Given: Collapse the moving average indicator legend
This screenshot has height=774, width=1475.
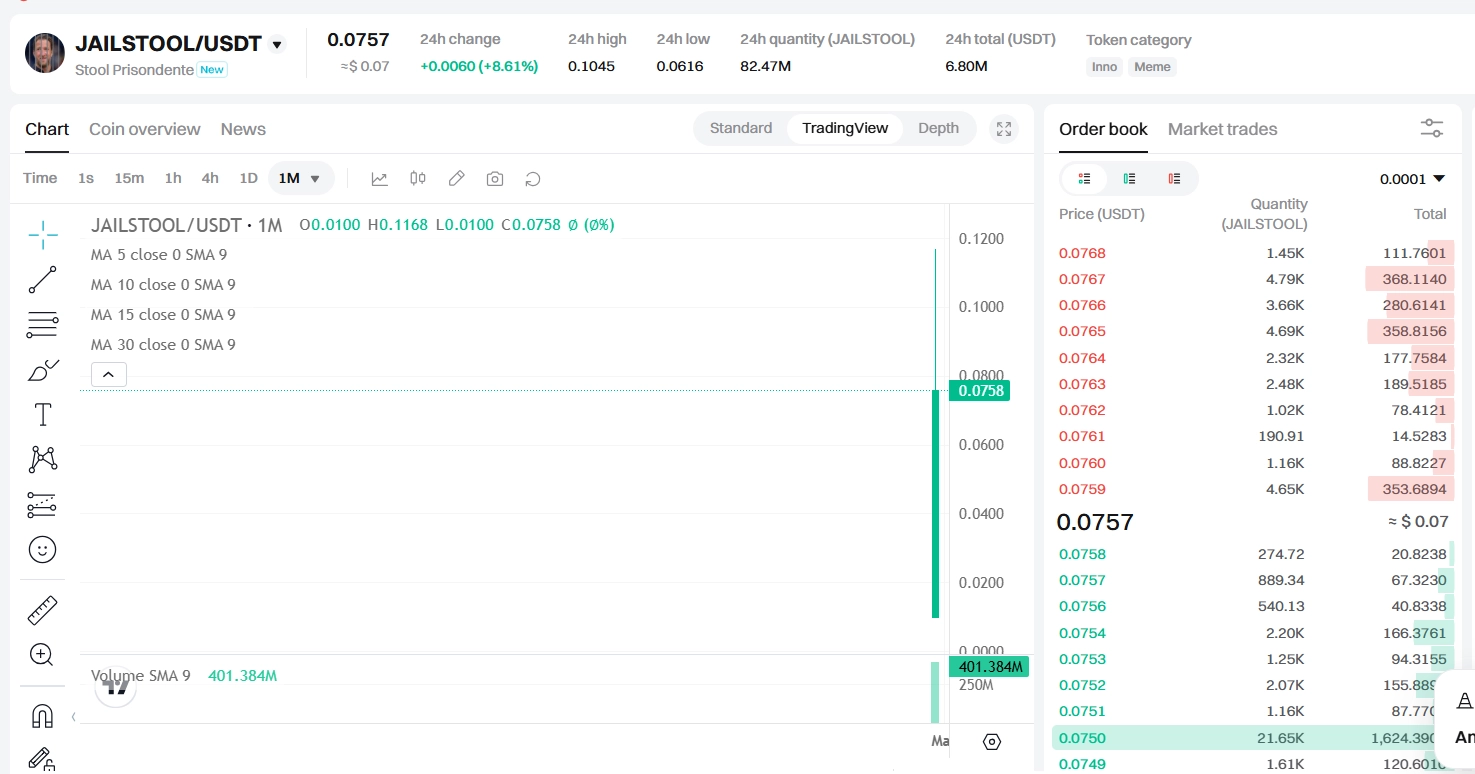Looking at the screenshot, I should [109, 375].
